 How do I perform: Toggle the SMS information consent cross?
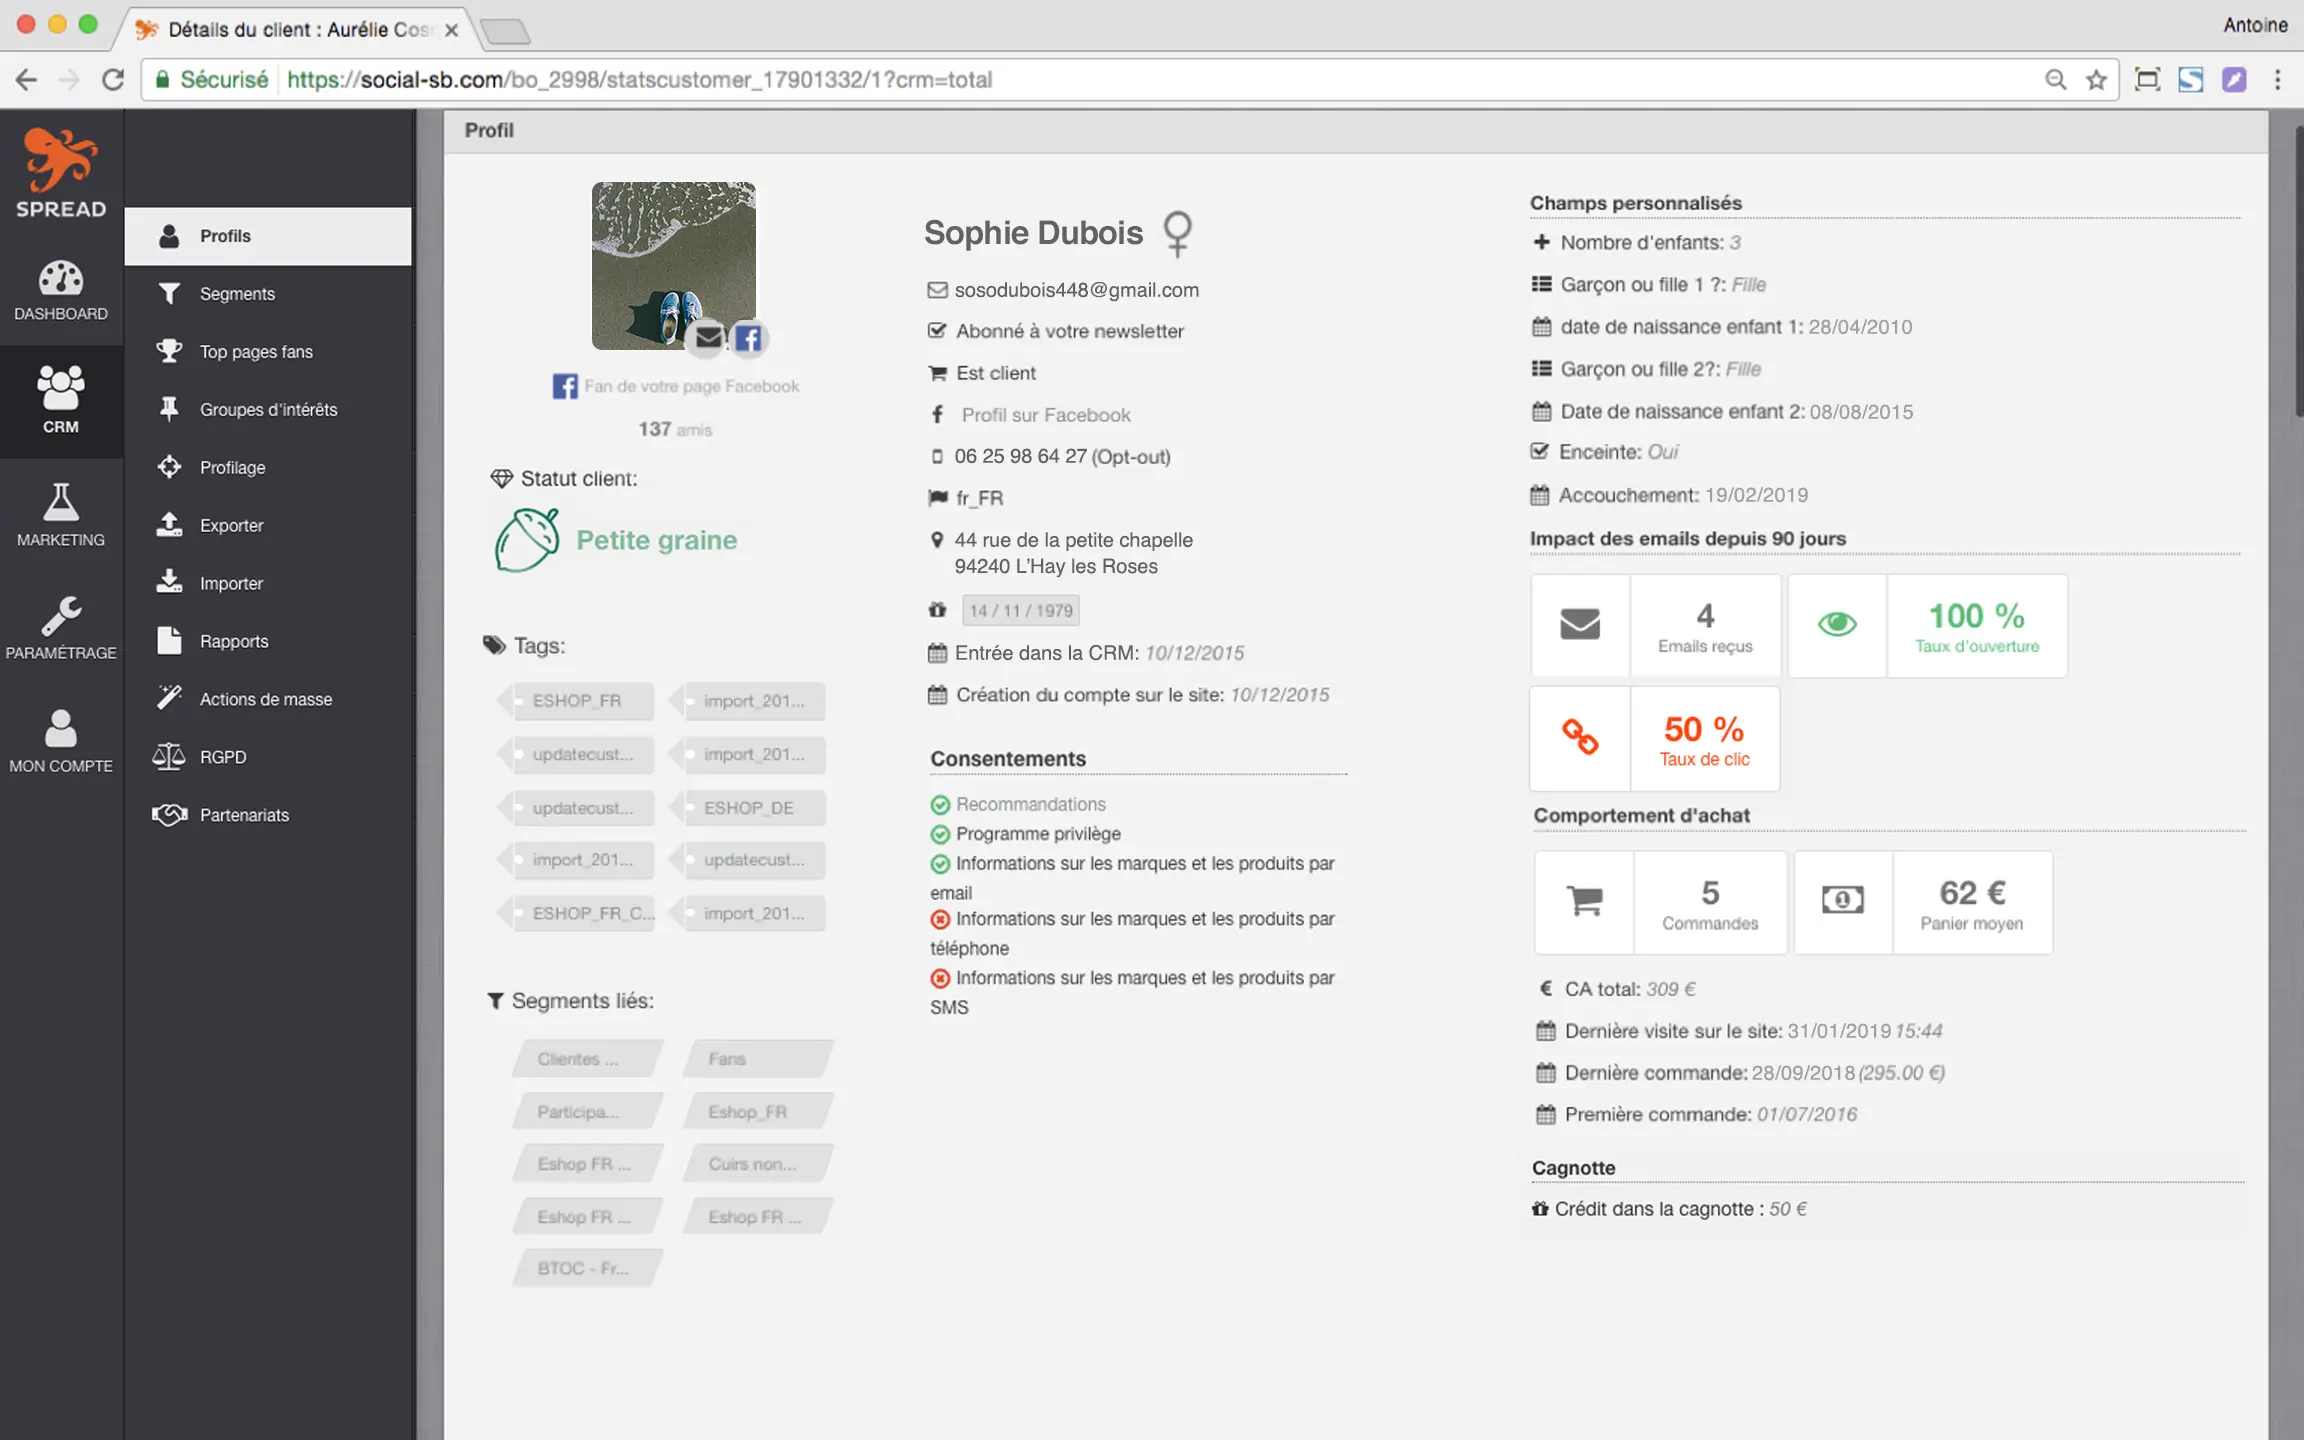point(940,978)
